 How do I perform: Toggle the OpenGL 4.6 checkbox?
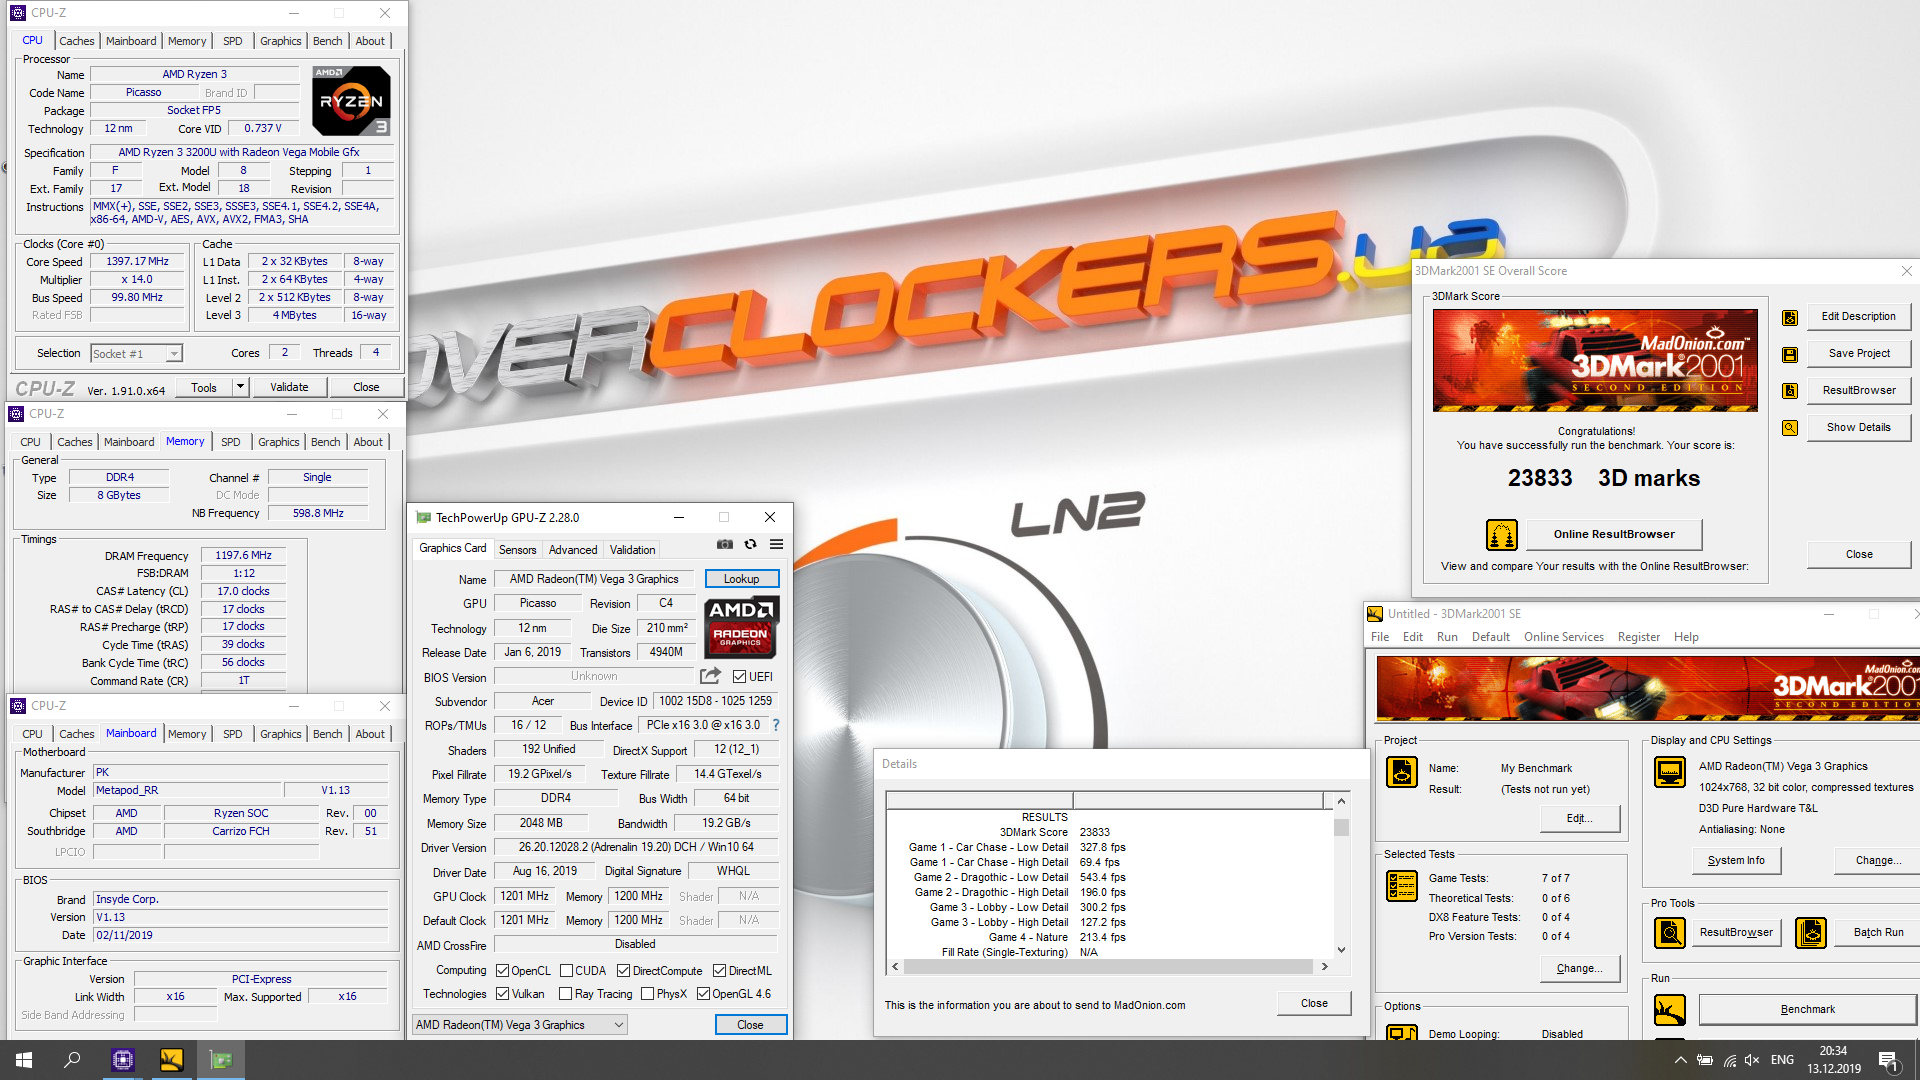click(x=703, y=994)
